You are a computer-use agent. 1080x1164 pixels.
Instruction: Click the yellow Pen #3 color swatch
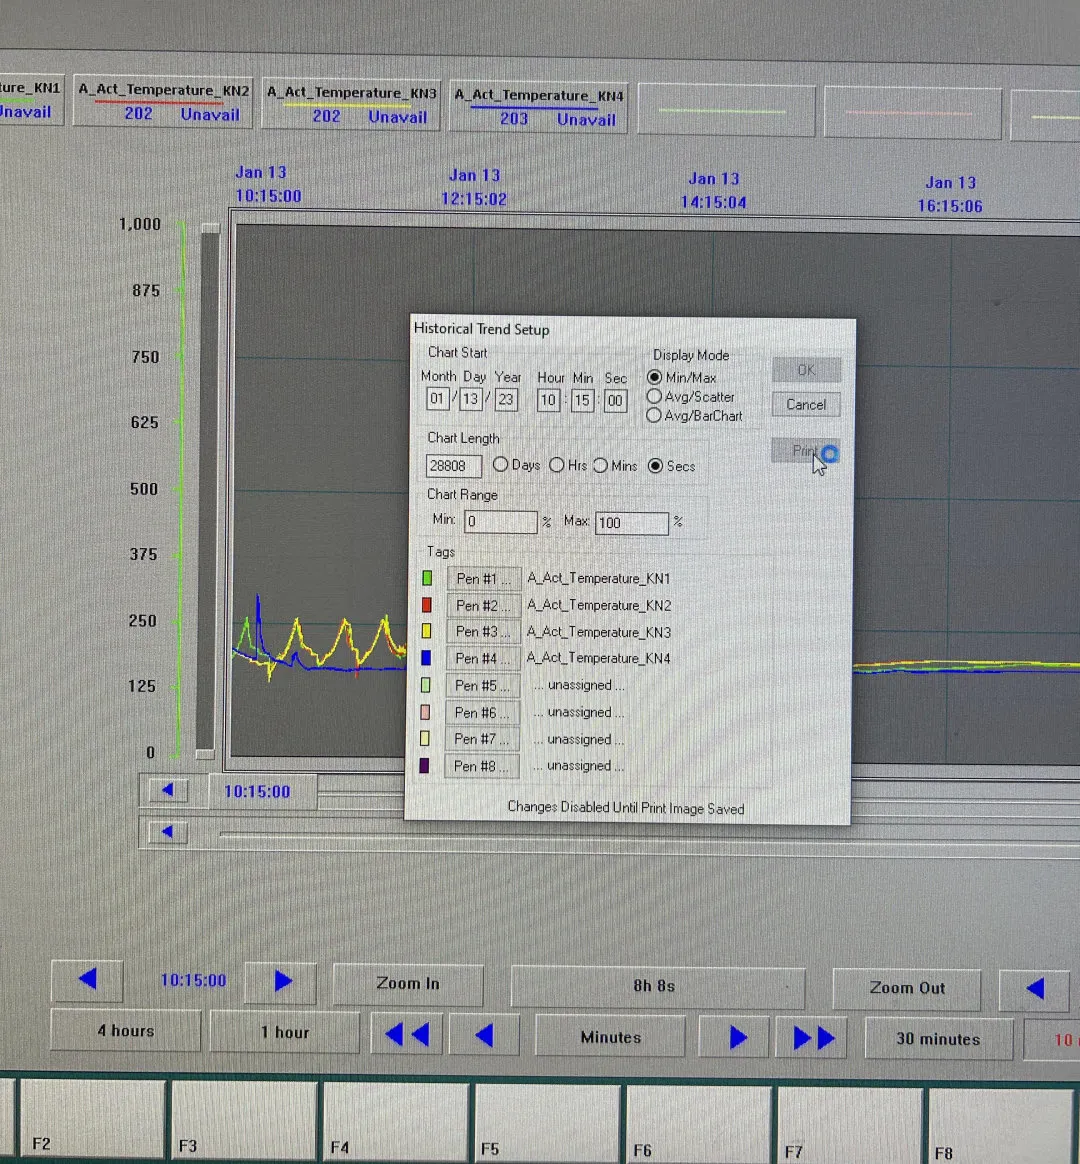(x=426, y=631)
